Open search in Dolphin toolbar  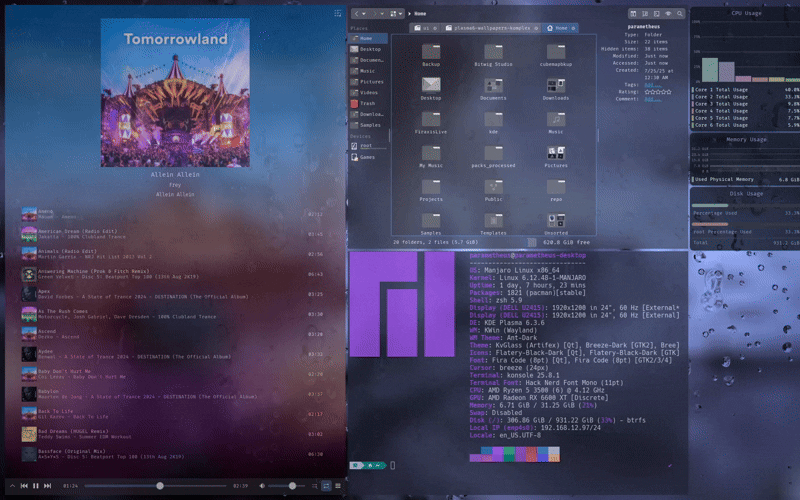pyautogui.click(x=680, y=14)
